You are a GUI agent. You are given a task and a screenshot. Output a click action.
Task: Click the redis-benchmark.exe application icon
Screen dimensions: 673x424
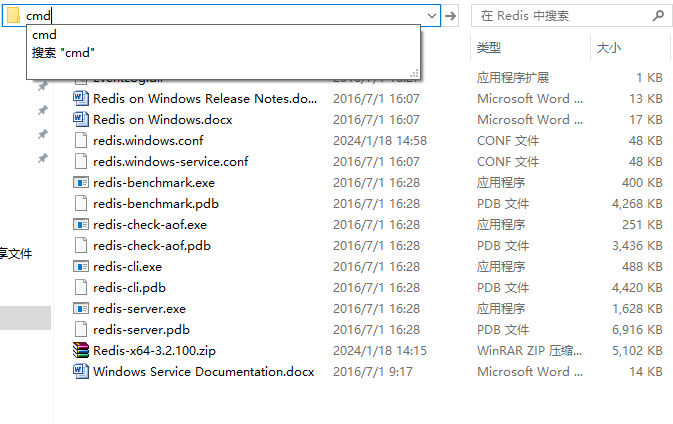81,182
